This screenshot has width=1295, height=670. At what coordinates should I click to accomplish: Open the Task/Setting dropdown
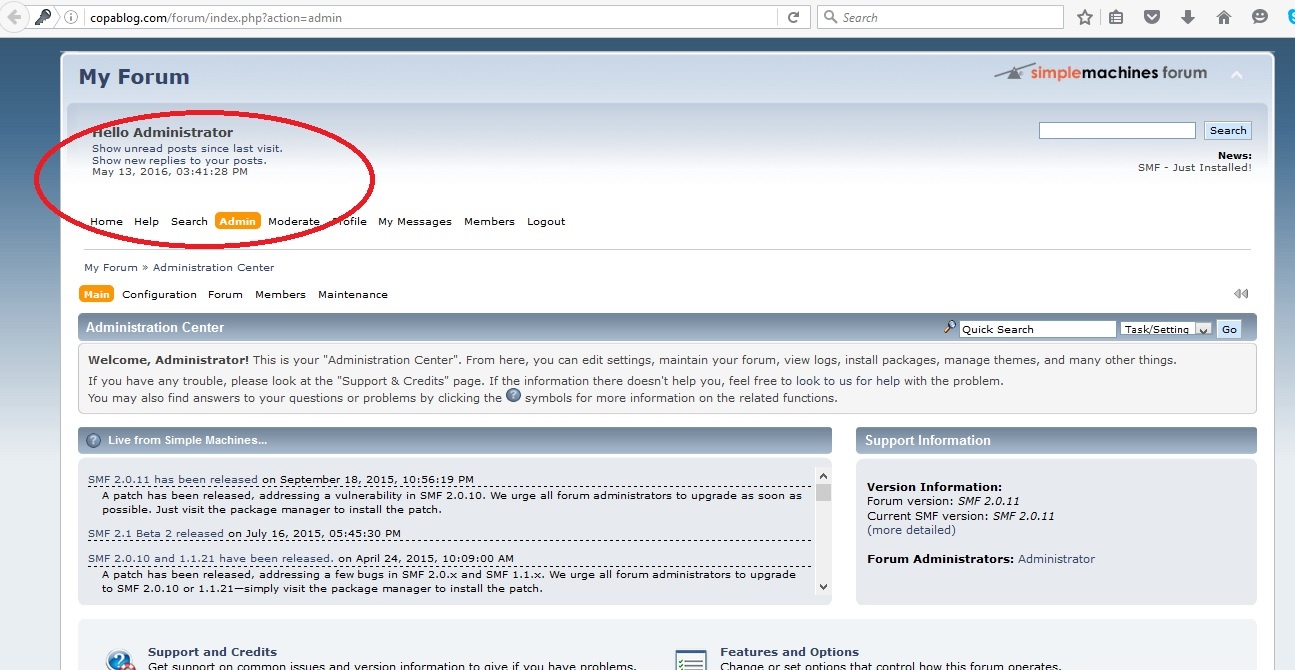1166,329
